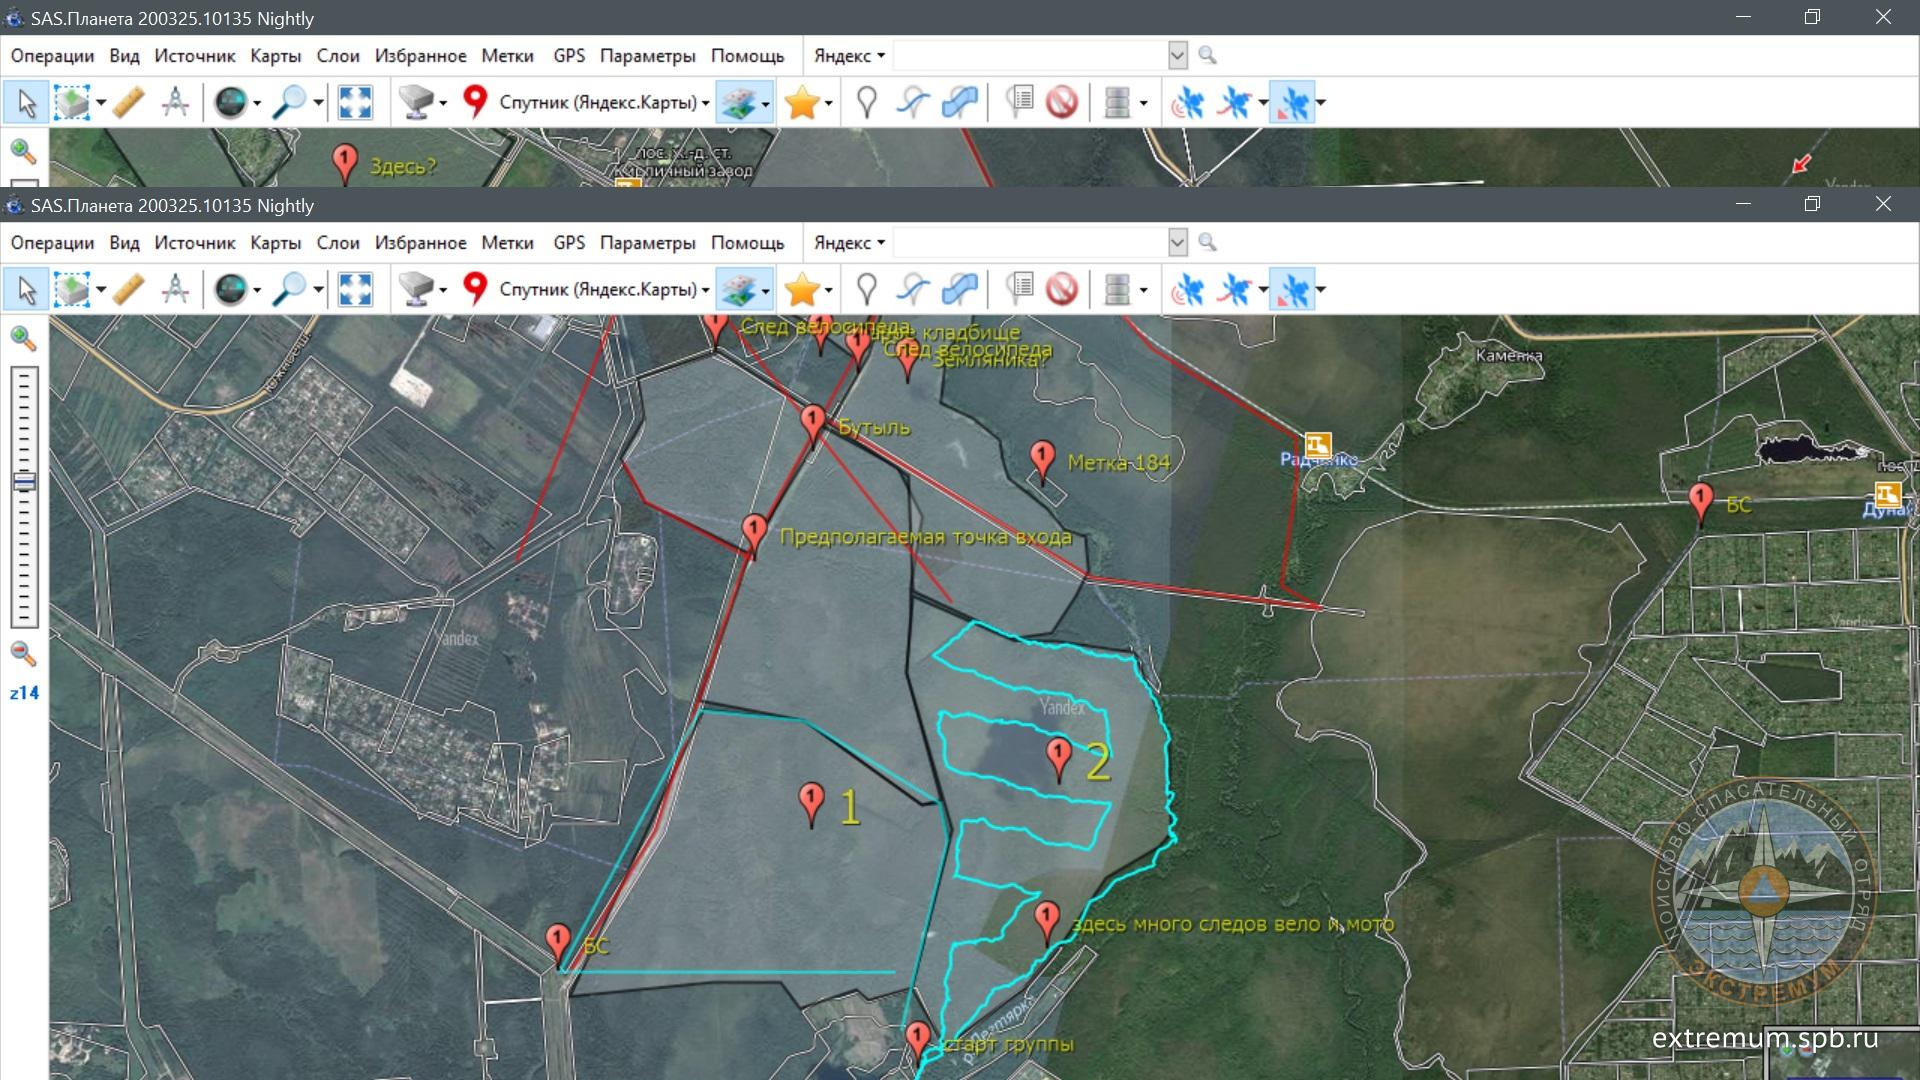Connect GPS receiver in the front window
Viewport: 1920px width, 1080px height.
tap(1188, 290)
